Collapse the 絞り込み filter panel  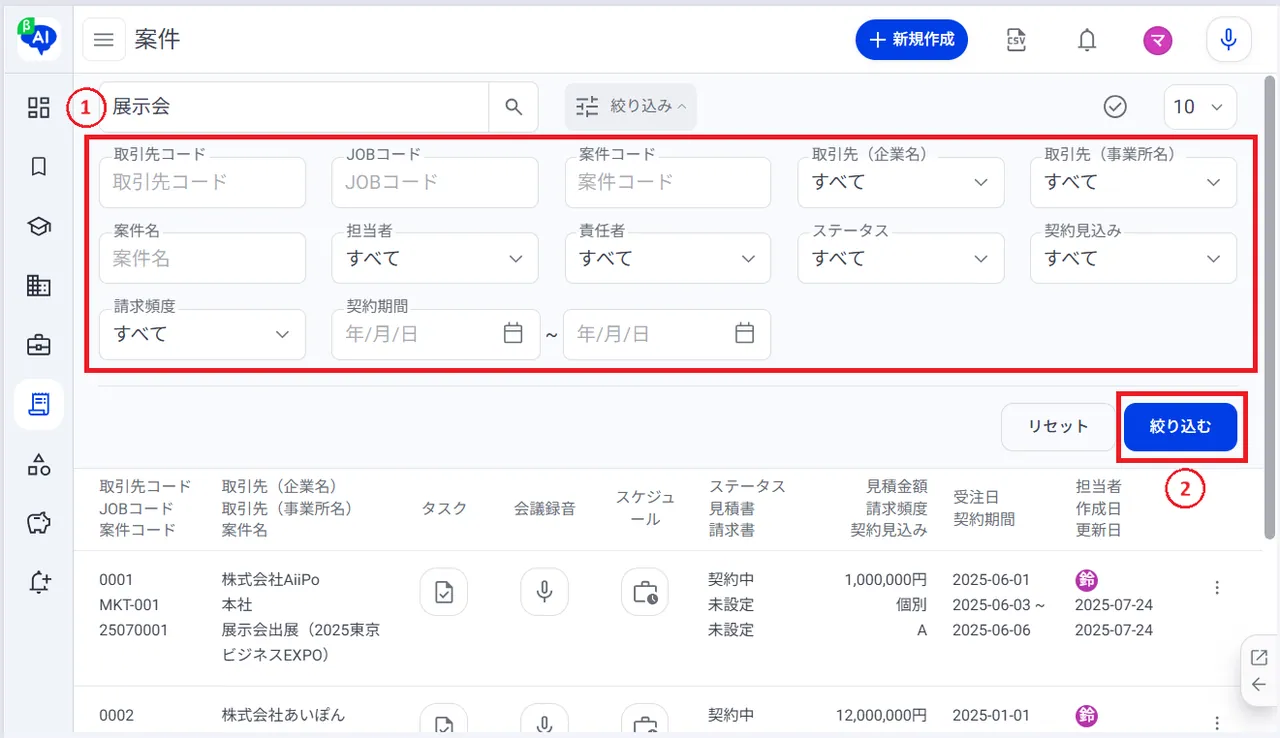pyautogui.click(x=631, y=106)
